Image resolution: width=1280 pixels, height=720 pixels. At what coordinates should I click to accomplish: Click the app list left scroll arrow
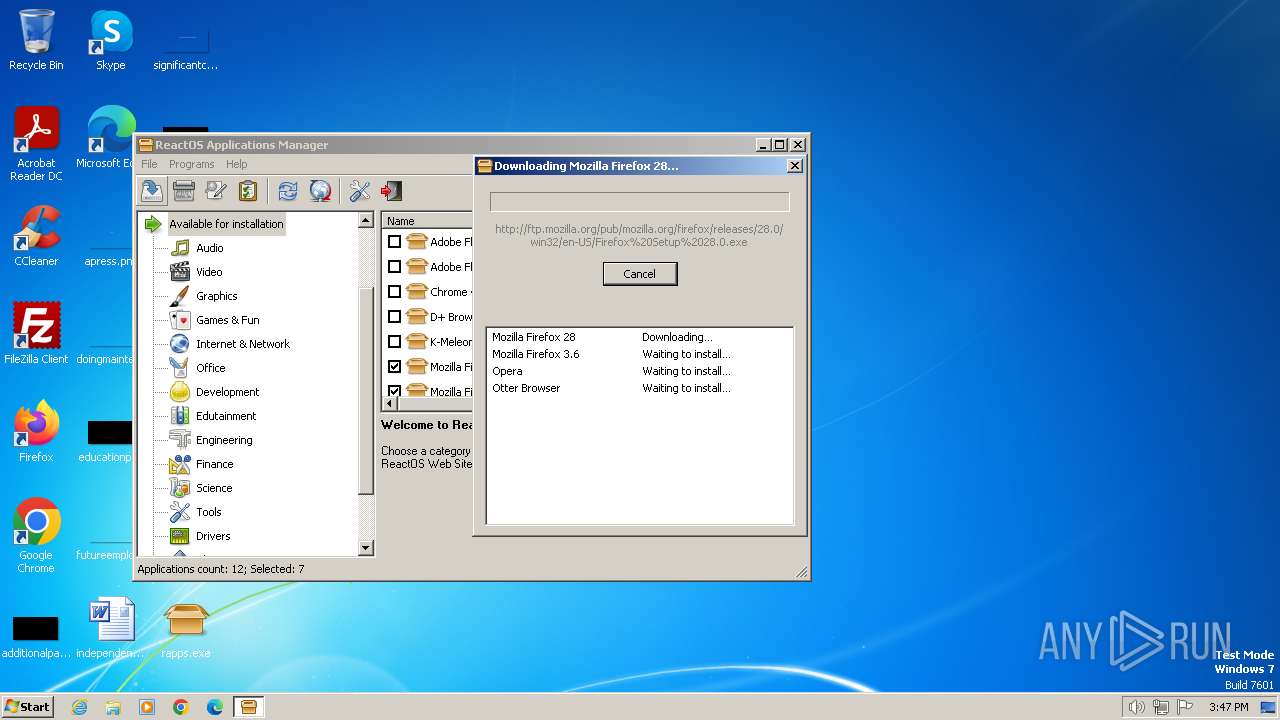pyautogui.click(x=389, y=404)
